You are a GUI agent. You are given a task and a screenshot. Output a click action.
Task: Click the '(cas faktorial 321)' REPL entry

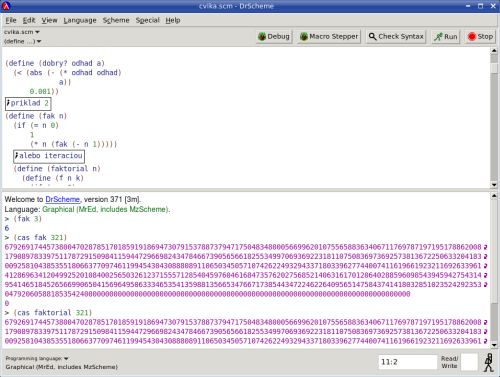click(x=53, y=313)
